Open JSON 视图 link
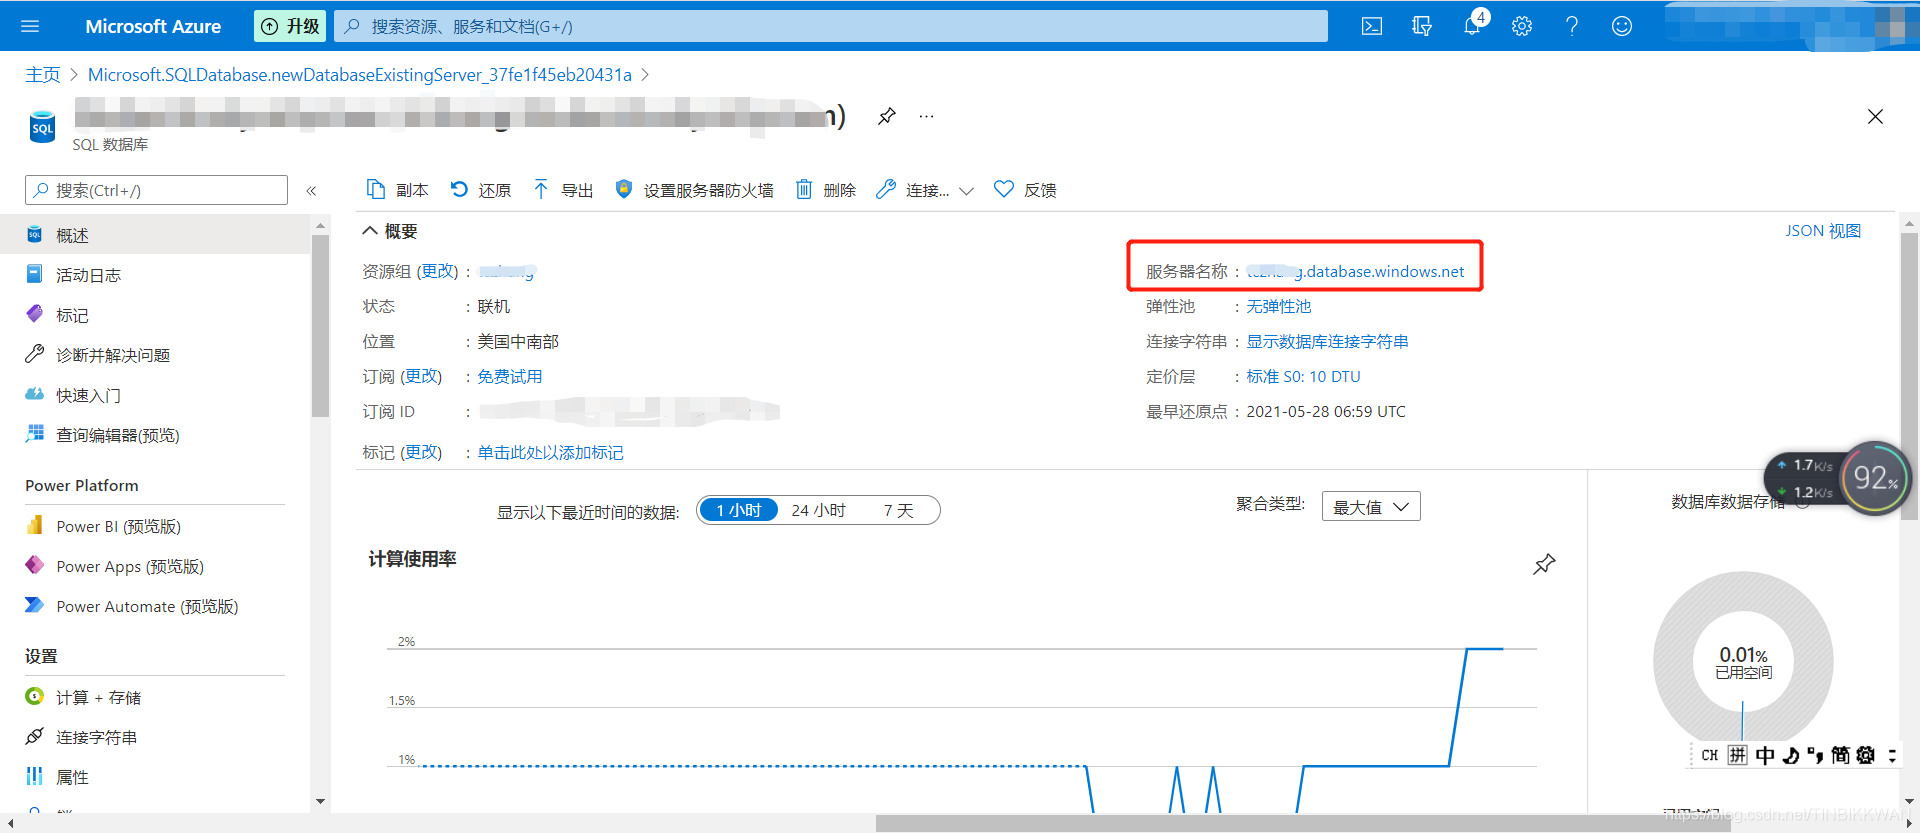The width and height of the screenshot is (1920, 833). 1823,231
